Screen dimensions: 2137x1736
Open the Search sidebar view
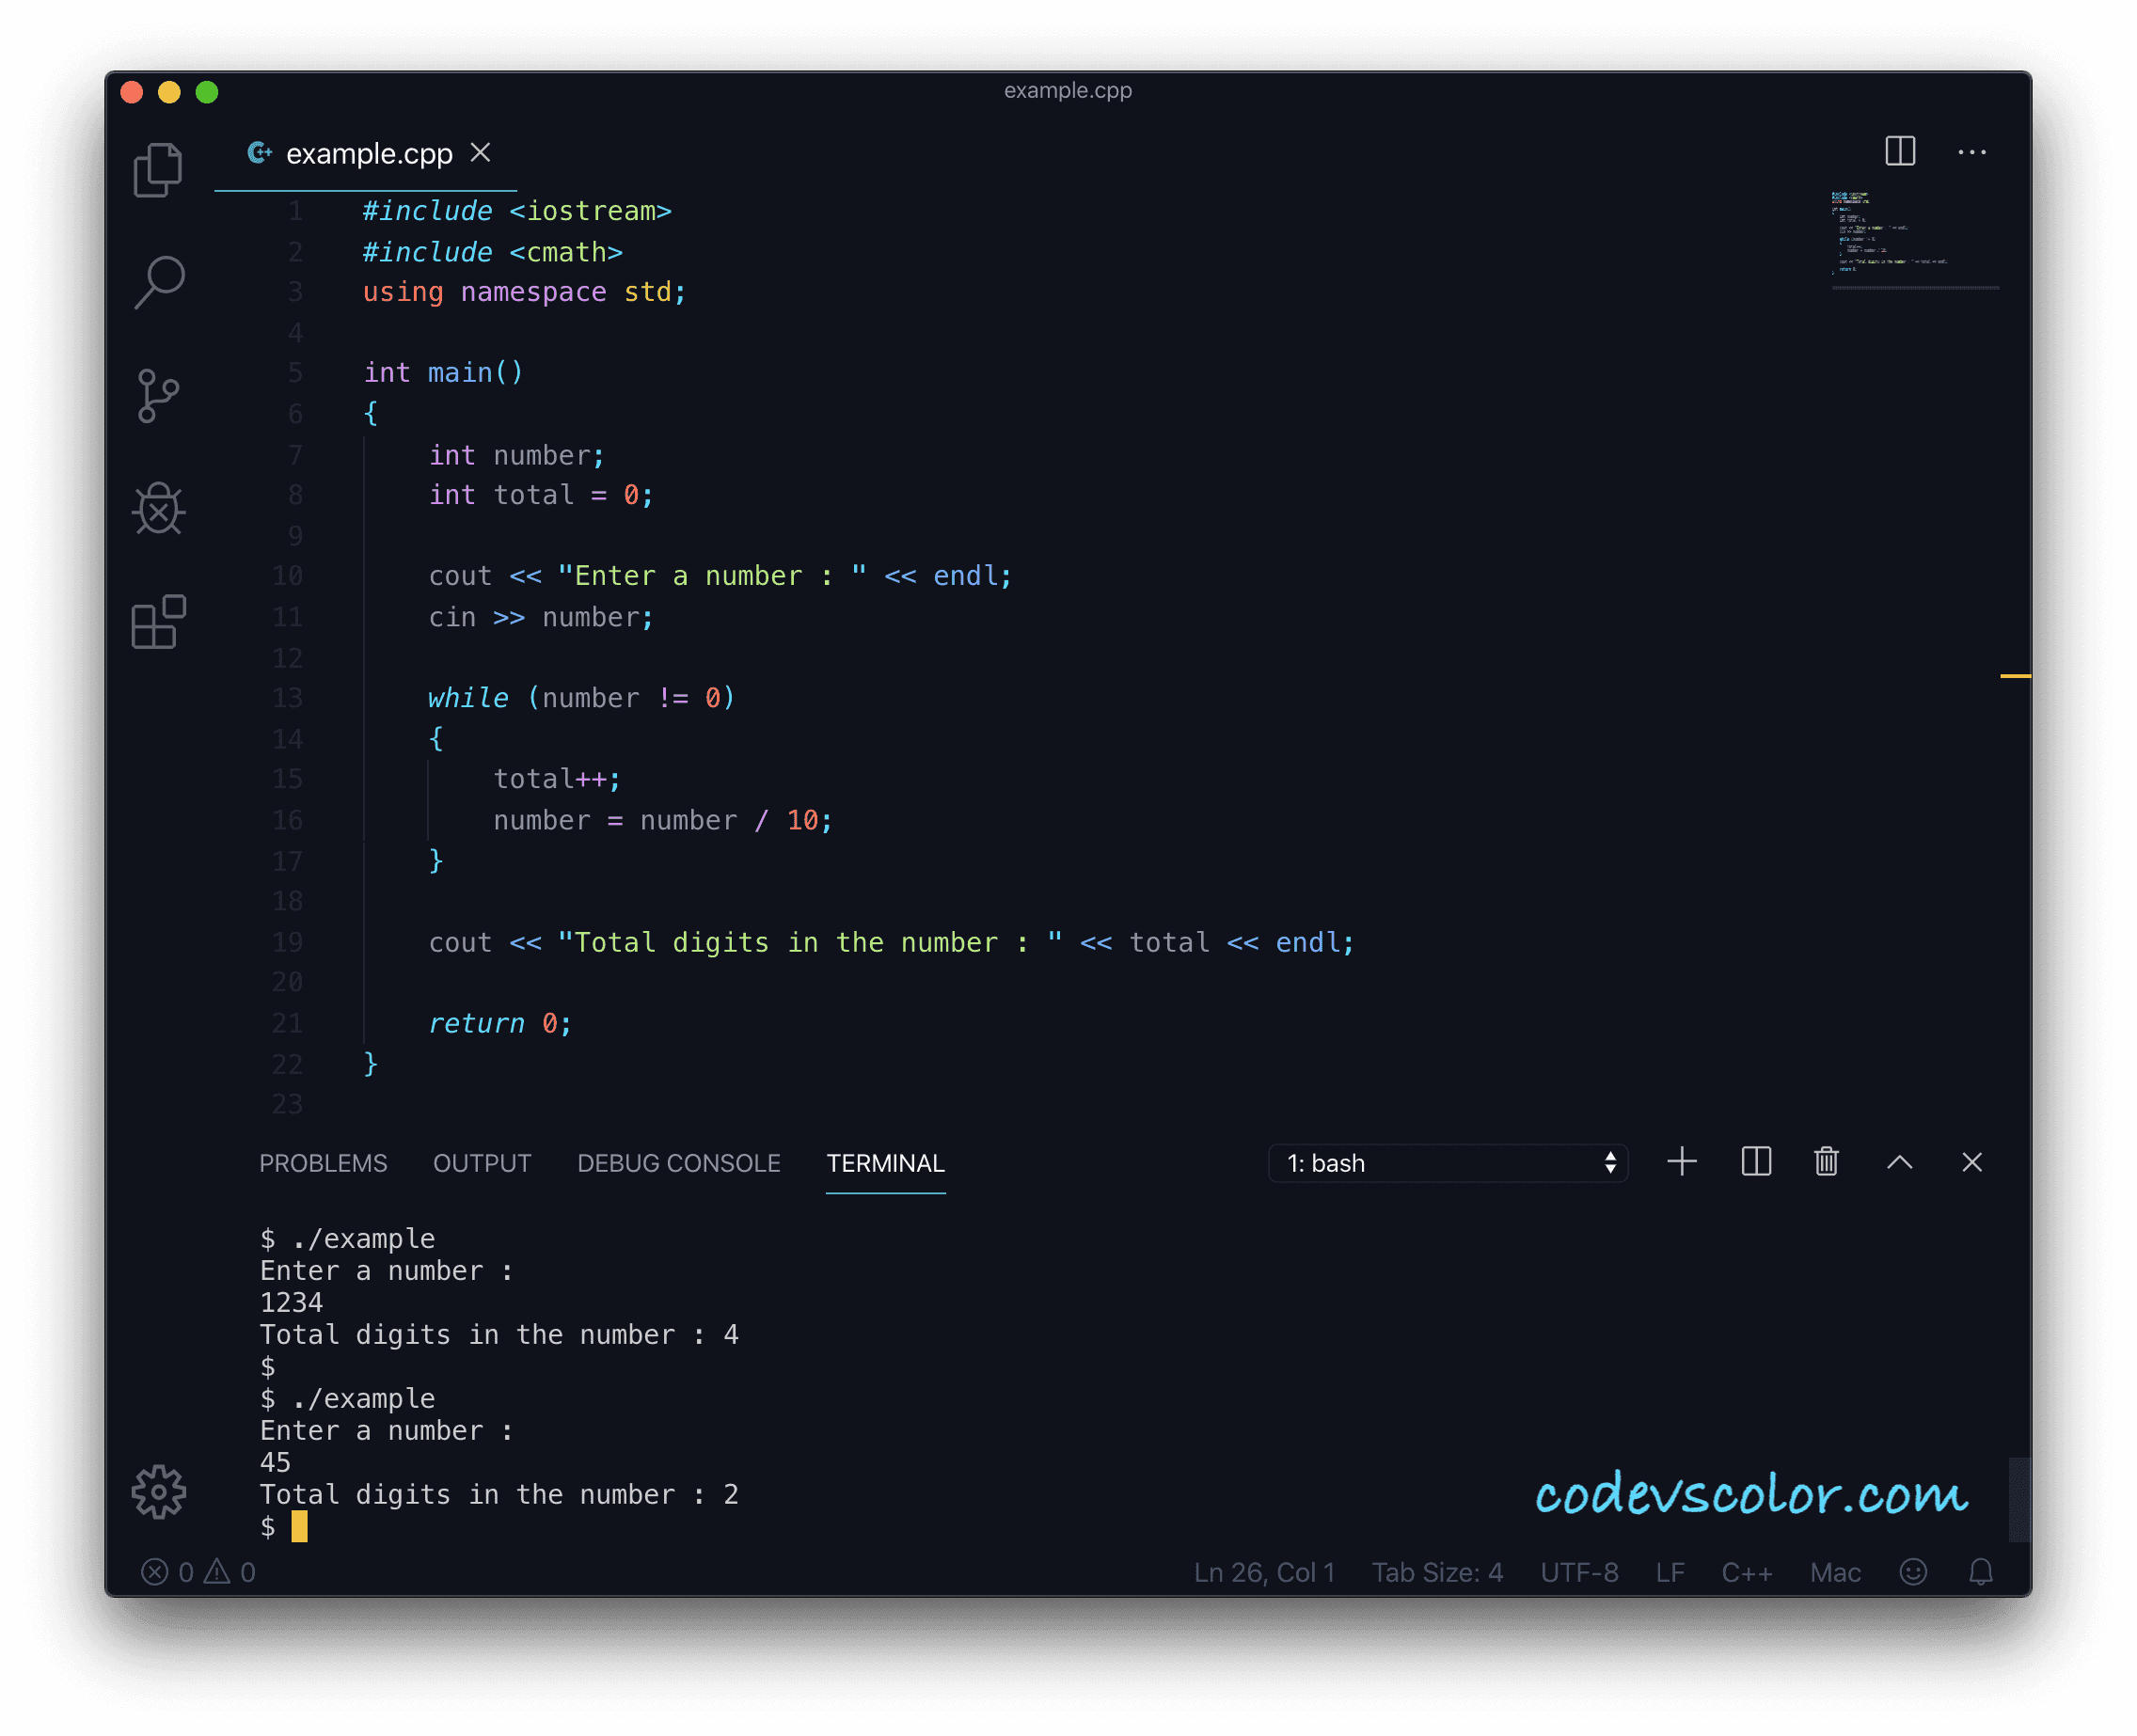coord(158,282)
